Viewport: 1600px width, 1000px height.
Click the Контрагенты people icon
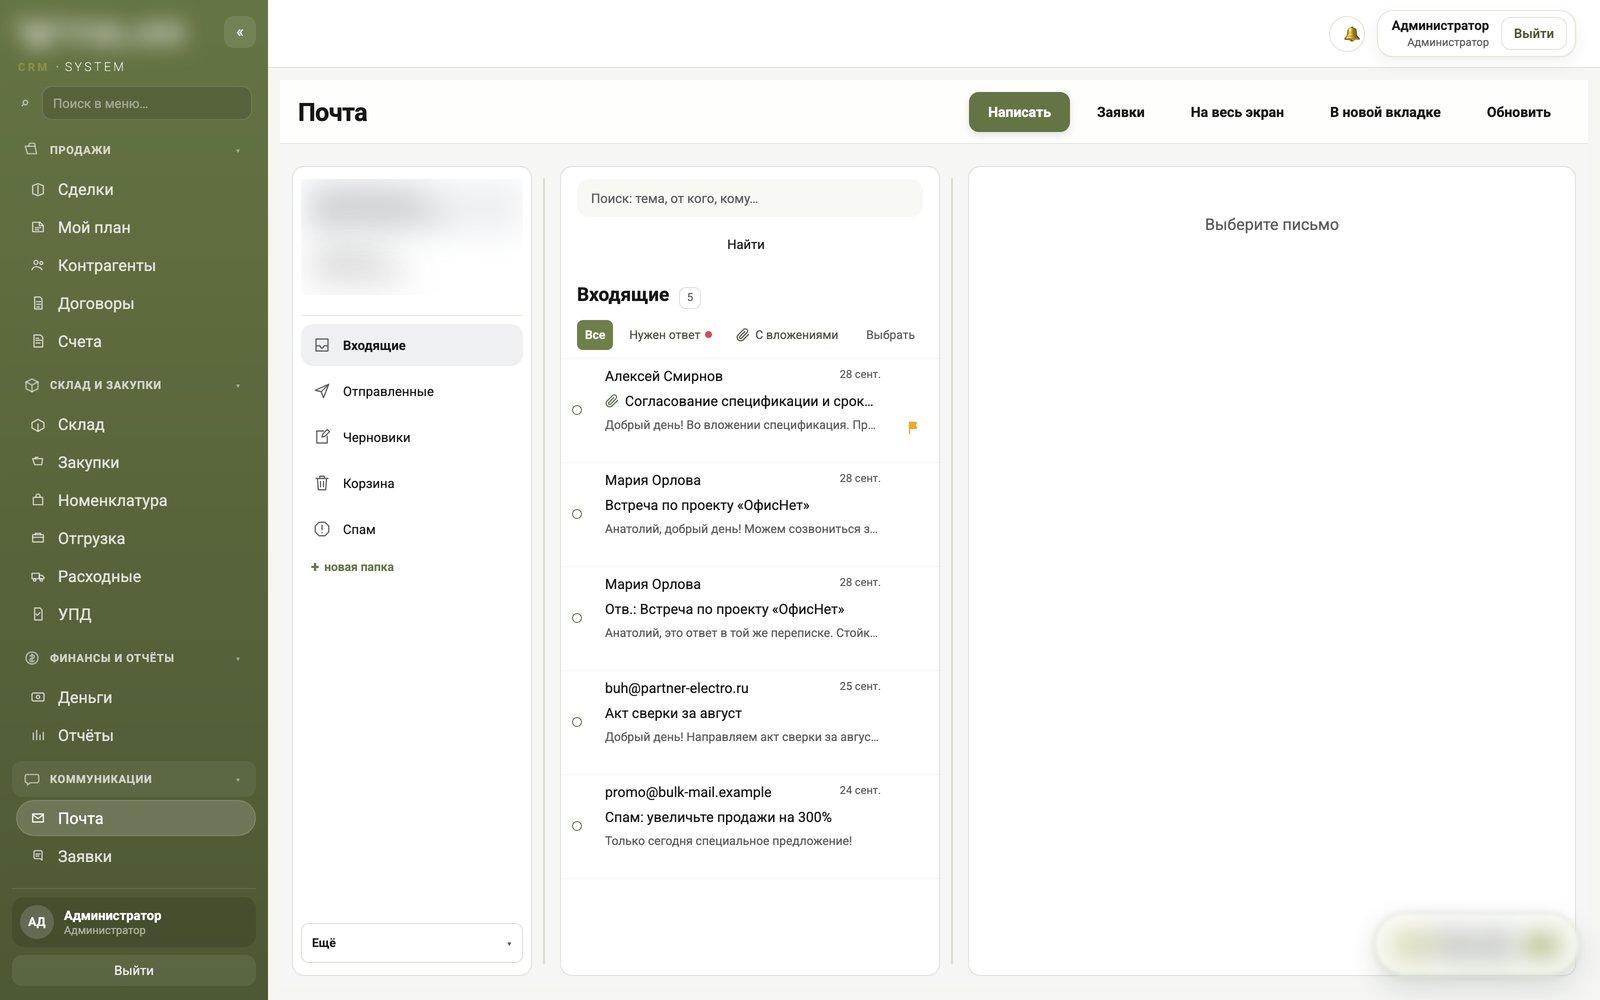[38, 265]
